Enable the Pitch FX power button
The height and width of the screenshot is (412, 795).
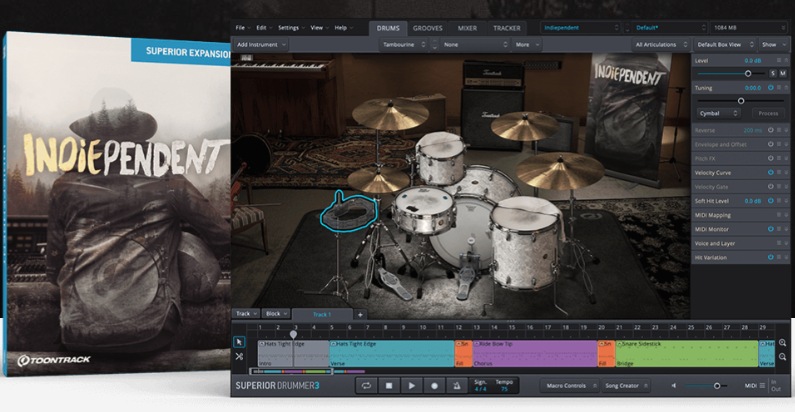coord(771,159)
